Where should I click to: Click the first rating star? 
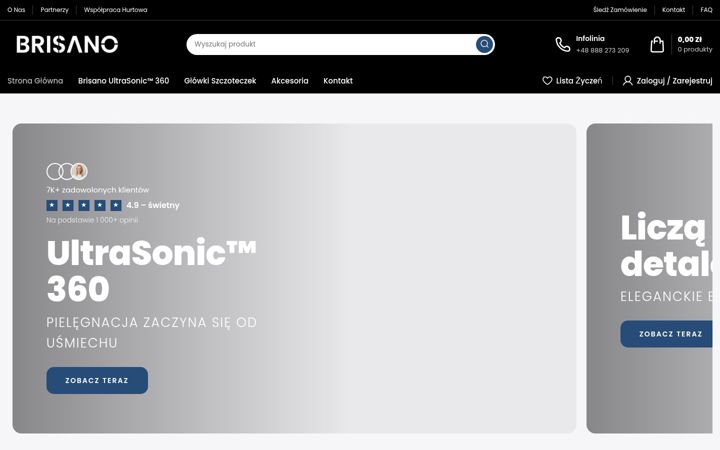pyautogui.click(x=52, y=205)
